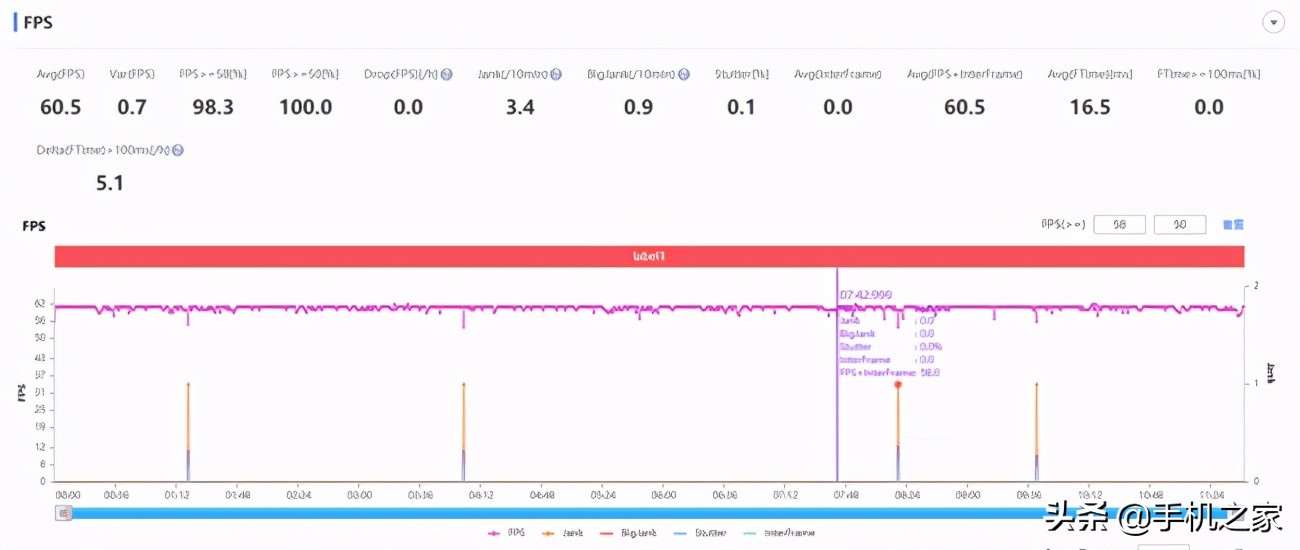Click Jank value 3.4

pos(520,107)
